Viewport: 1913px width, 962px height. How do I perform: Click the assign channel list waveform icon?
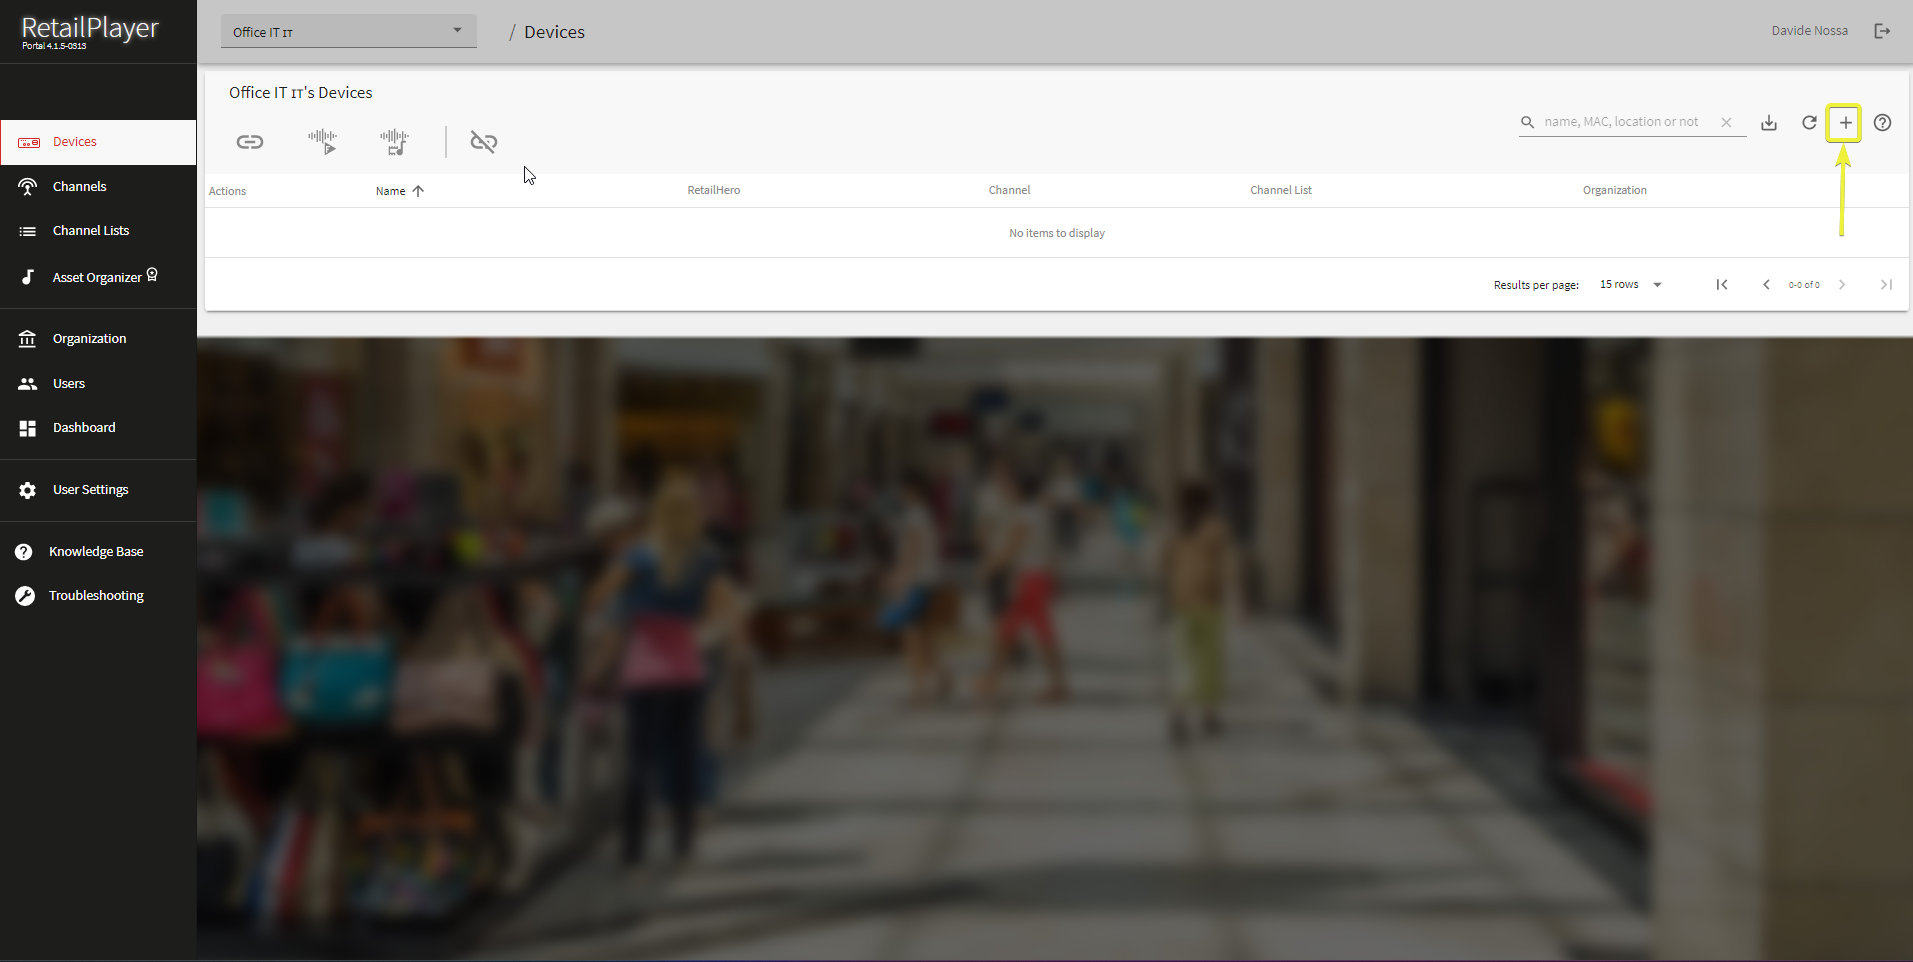point(395,142)
